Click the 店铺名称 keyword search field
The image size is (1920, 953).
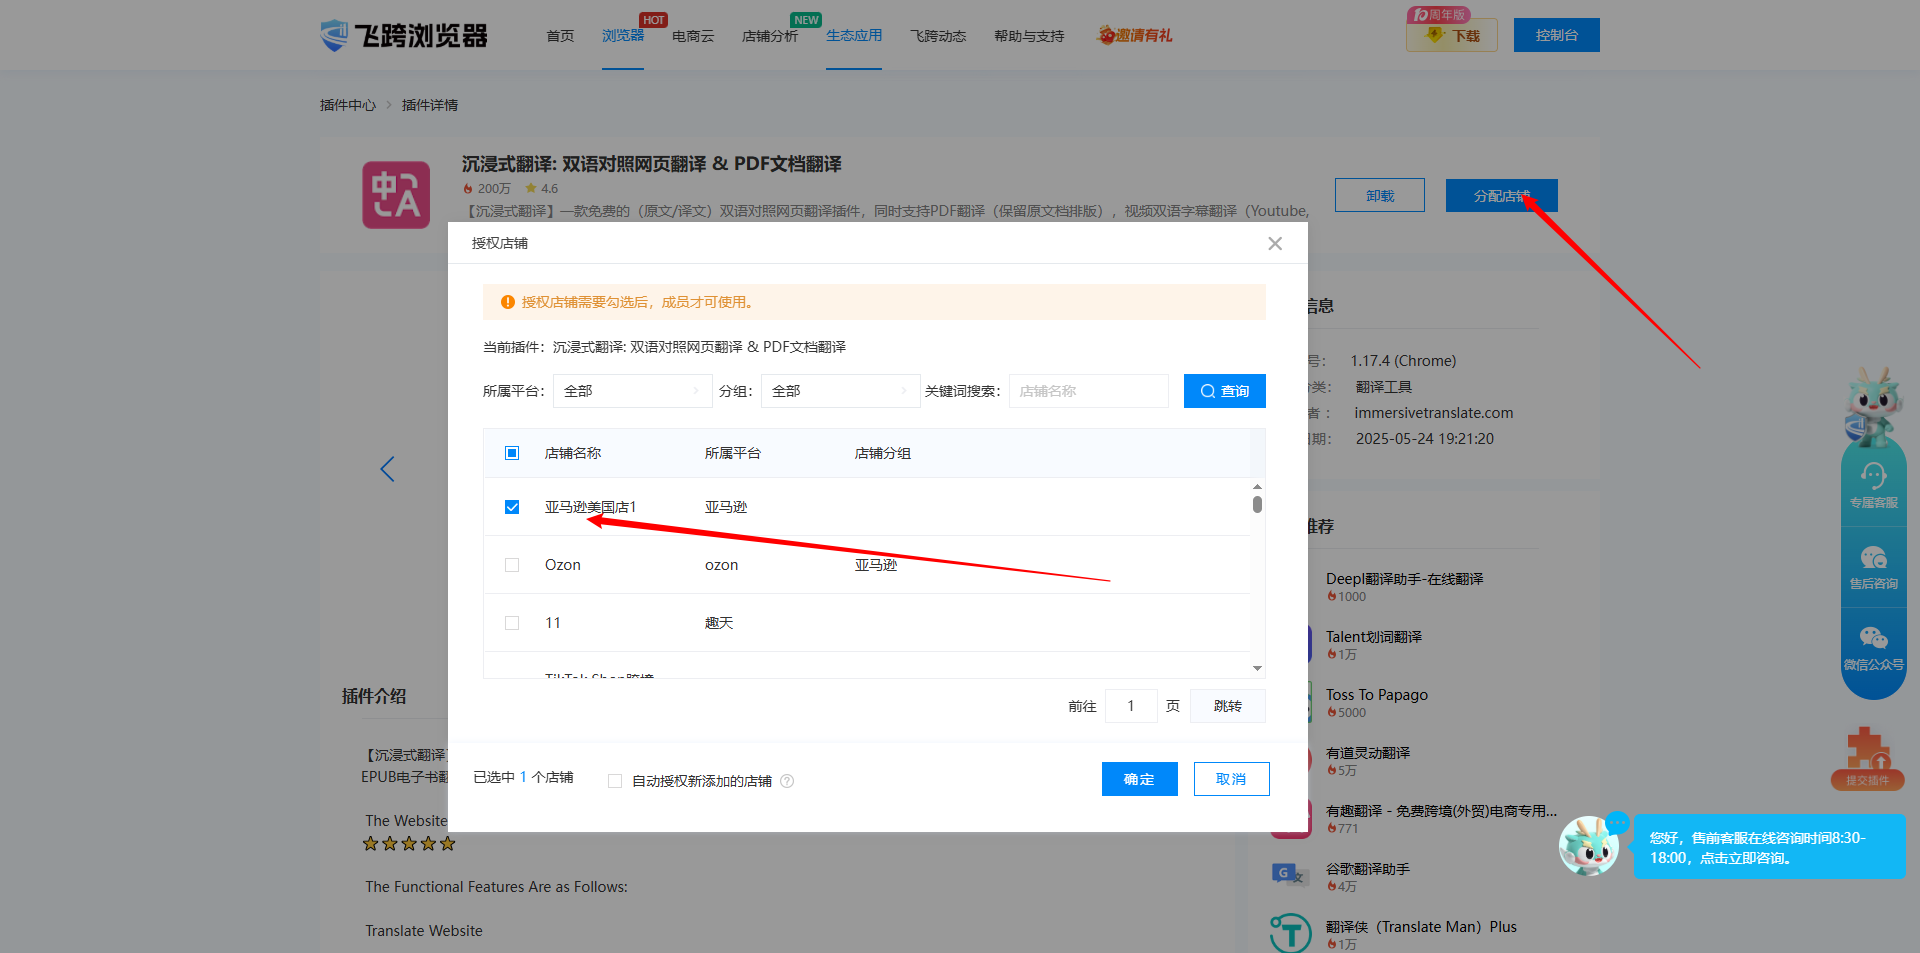(x=1088, y=391)
